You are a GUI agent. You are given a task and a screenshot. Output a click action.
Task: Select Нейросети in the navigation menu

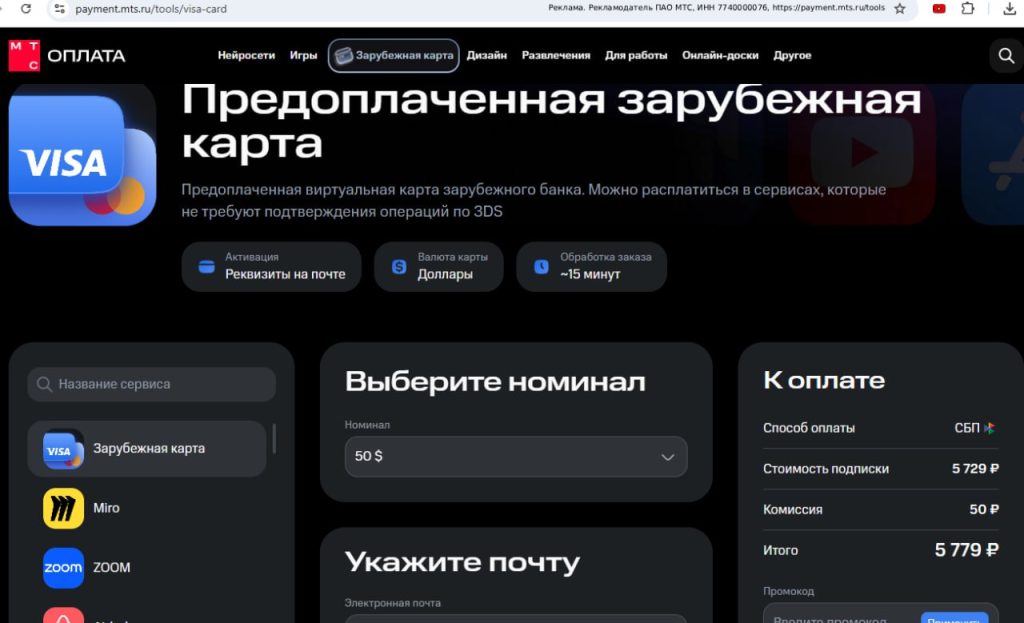[246, 55]
